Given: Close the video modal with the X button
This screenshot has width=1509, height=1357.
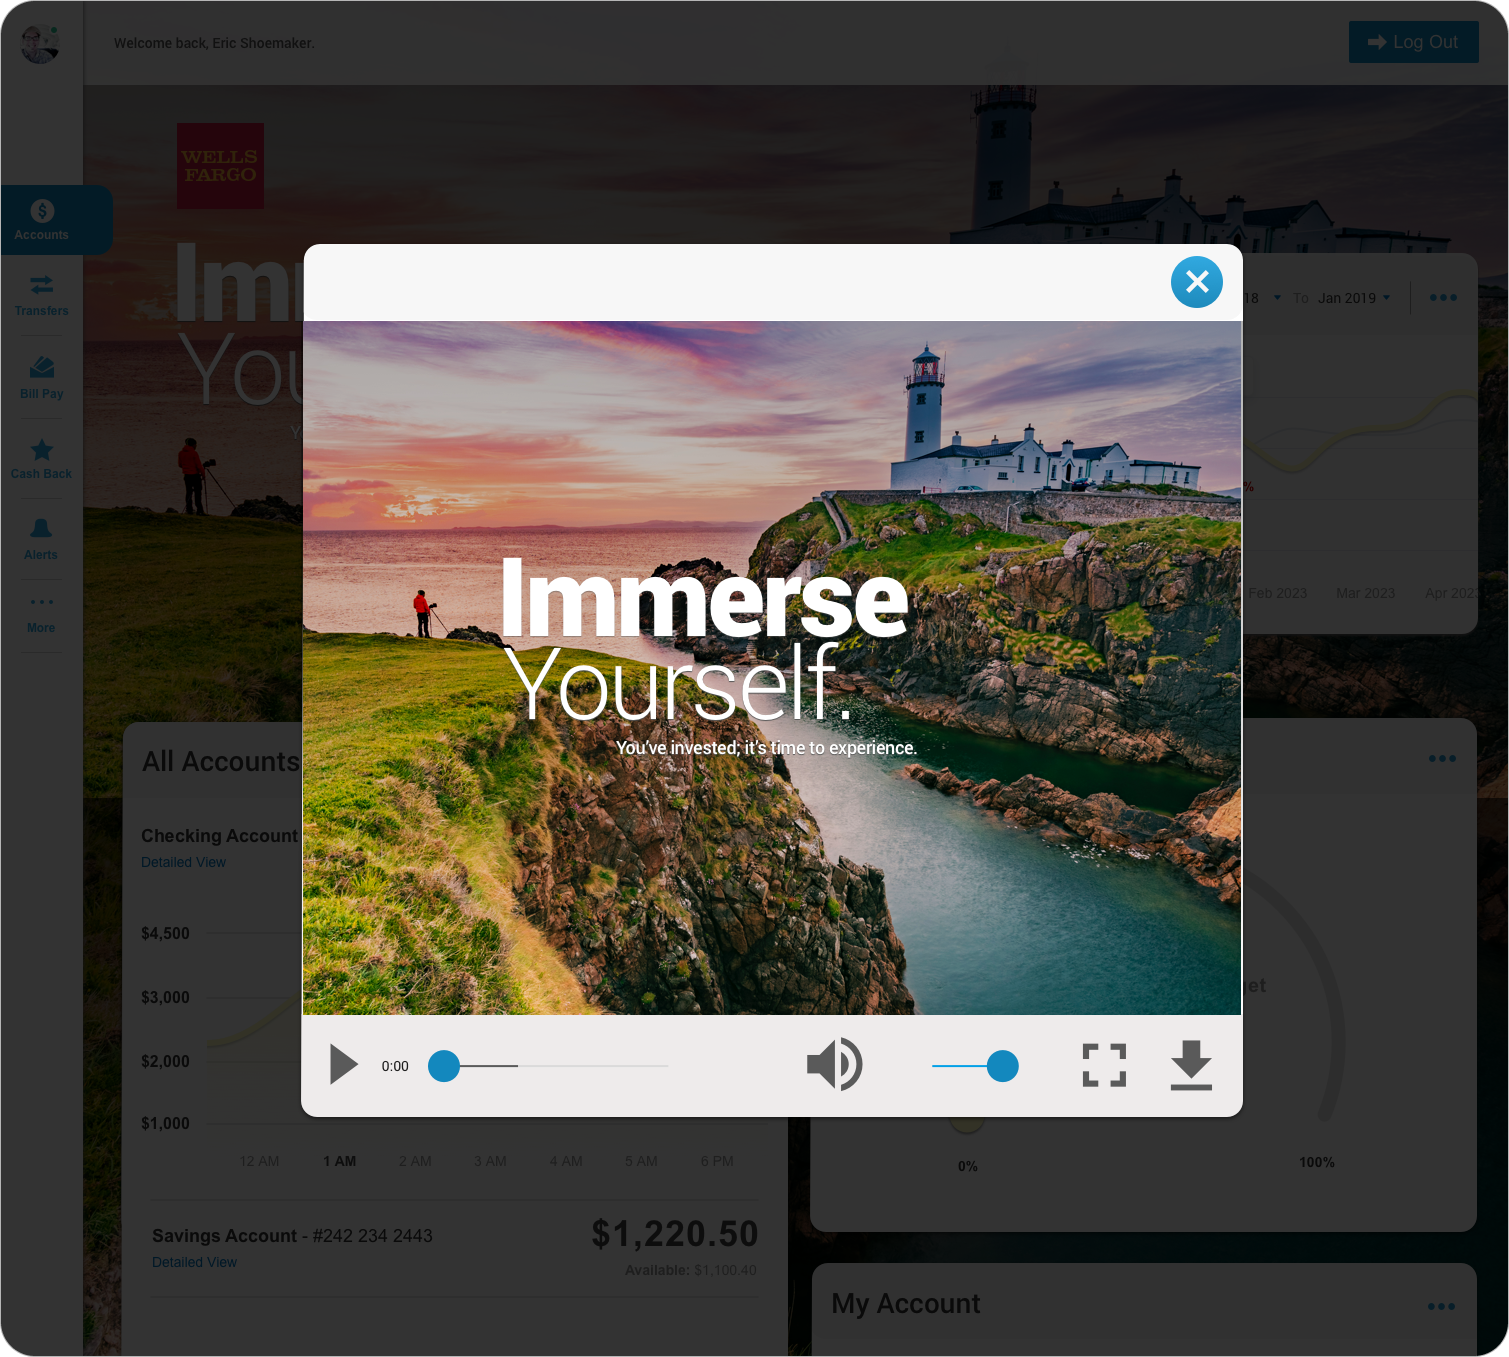Looking at the screenshot, I should click(1197, 282).
